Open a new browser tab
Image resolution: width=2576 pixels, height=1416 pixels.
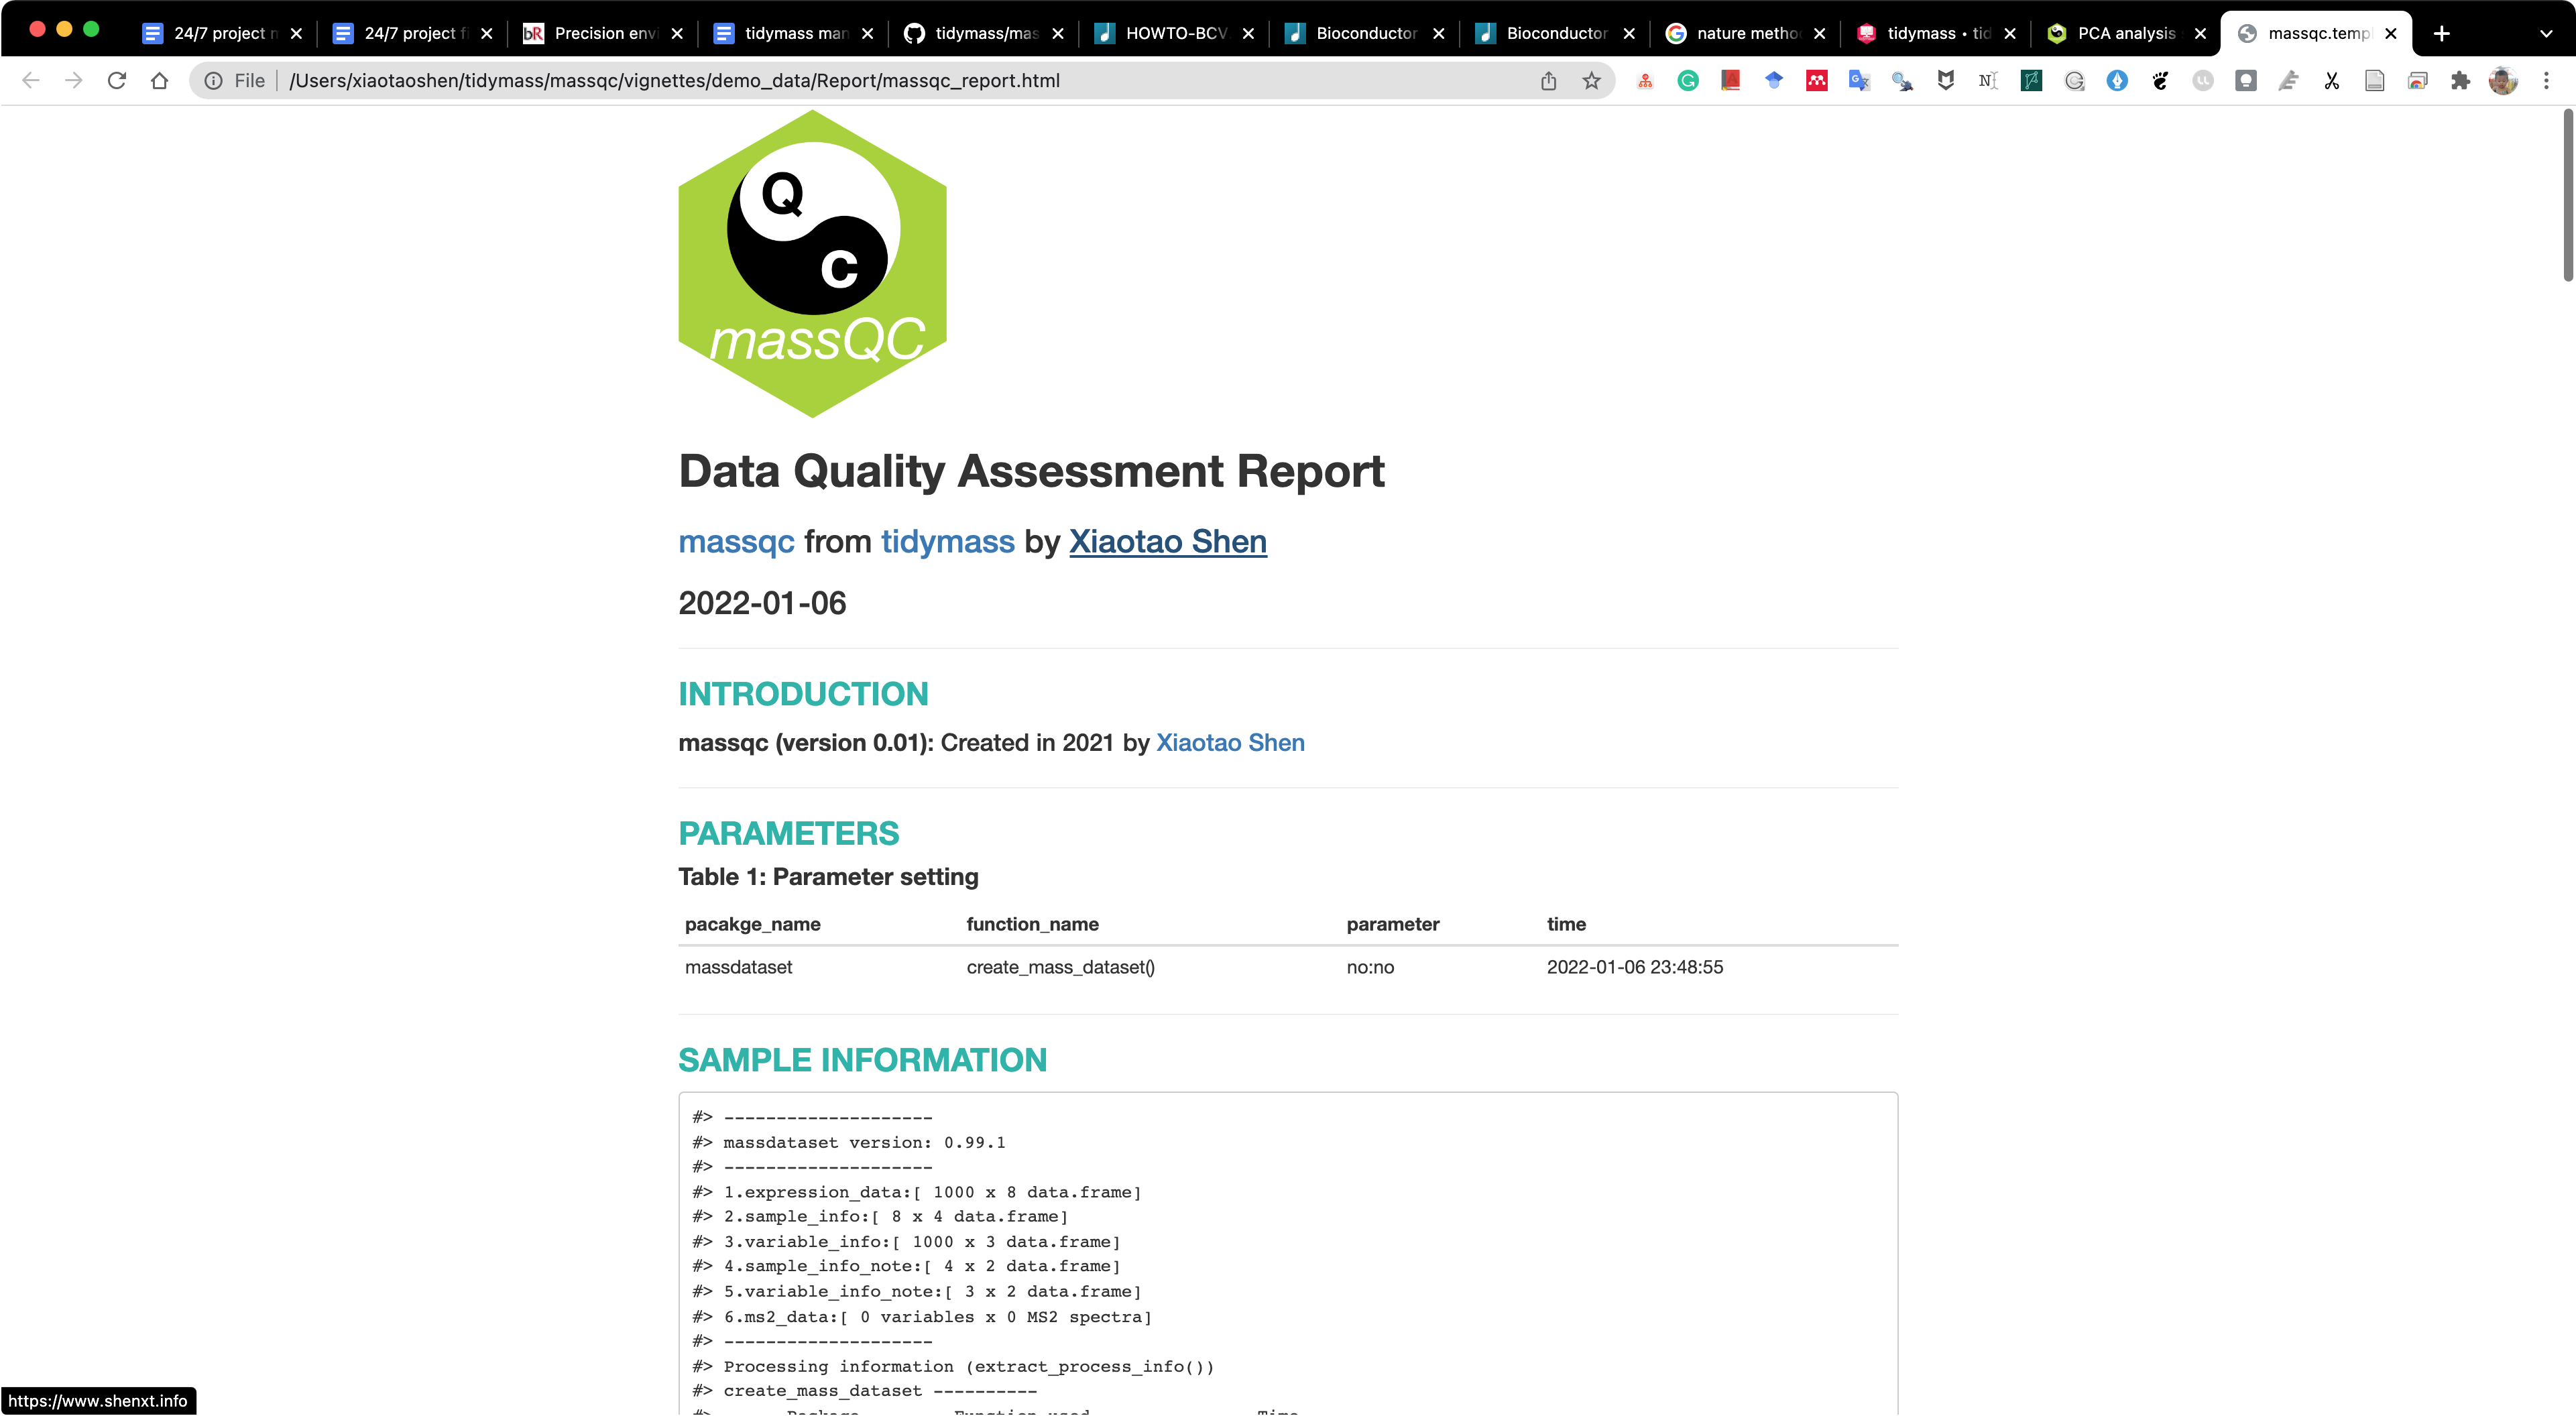[x=2441, y=33]
